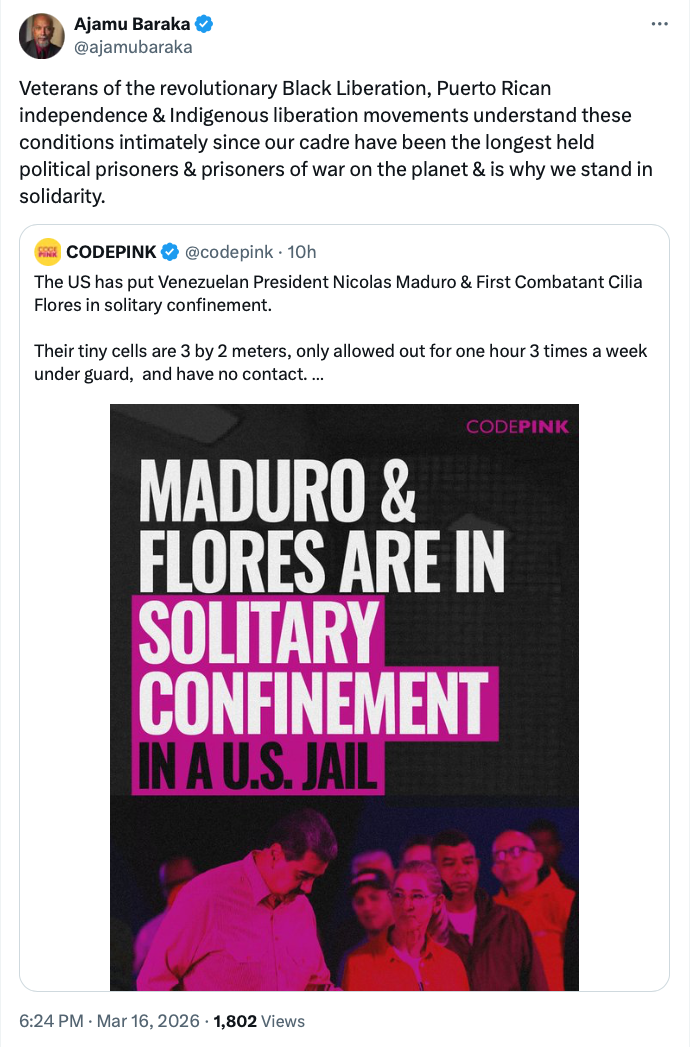The image size is (690, 1047).
Task: Open the three-dot more options menu
Action: pos(659,24)
